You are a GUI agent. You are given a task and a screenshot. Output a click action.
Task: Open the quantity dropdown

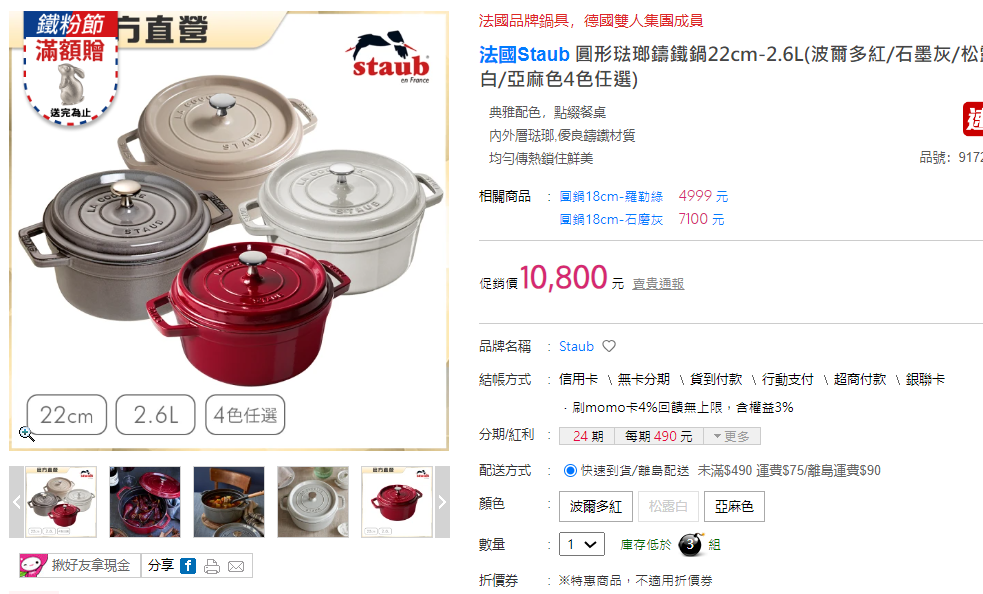582,544
